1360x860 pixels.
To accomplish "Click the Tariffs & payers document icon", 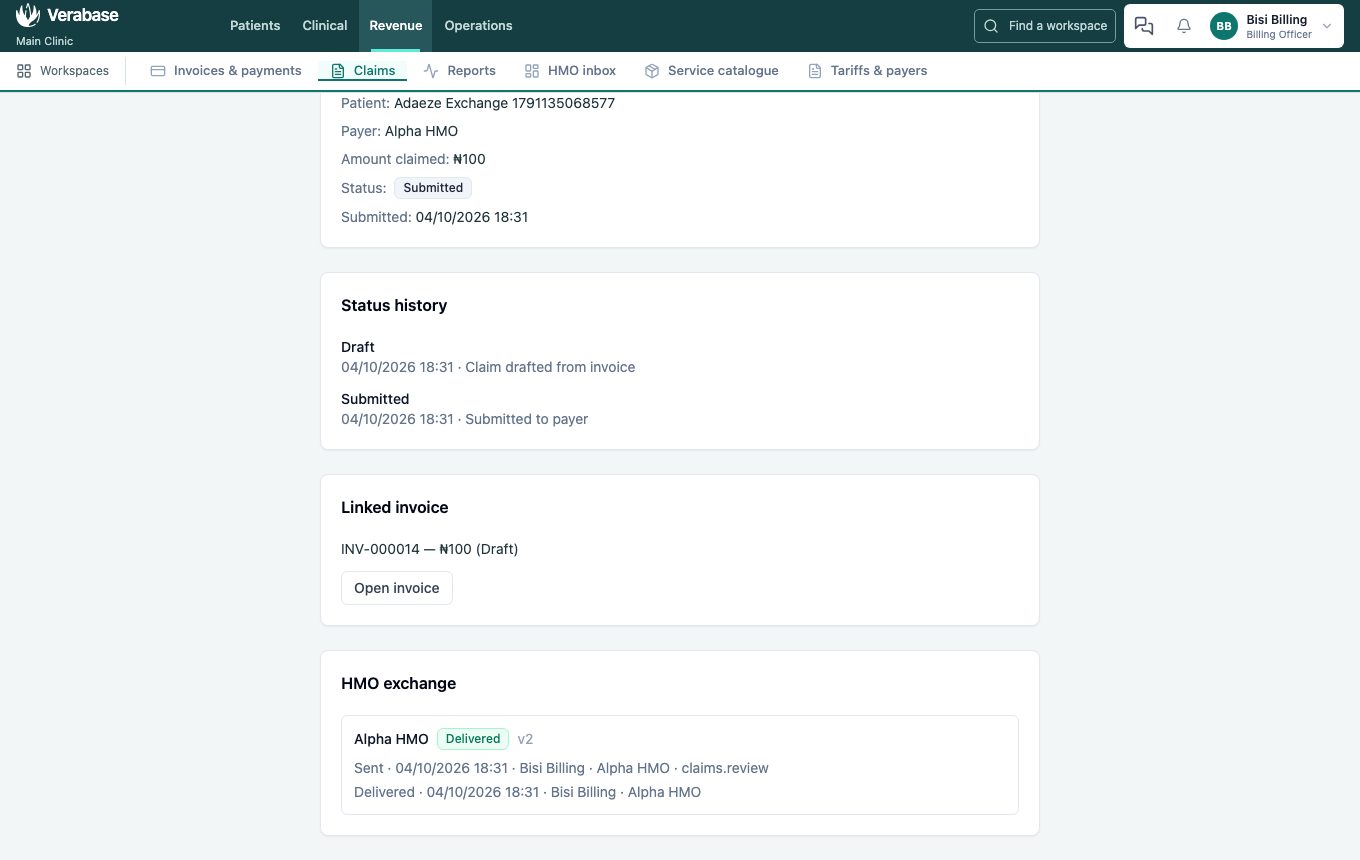I will pos(815,71).
